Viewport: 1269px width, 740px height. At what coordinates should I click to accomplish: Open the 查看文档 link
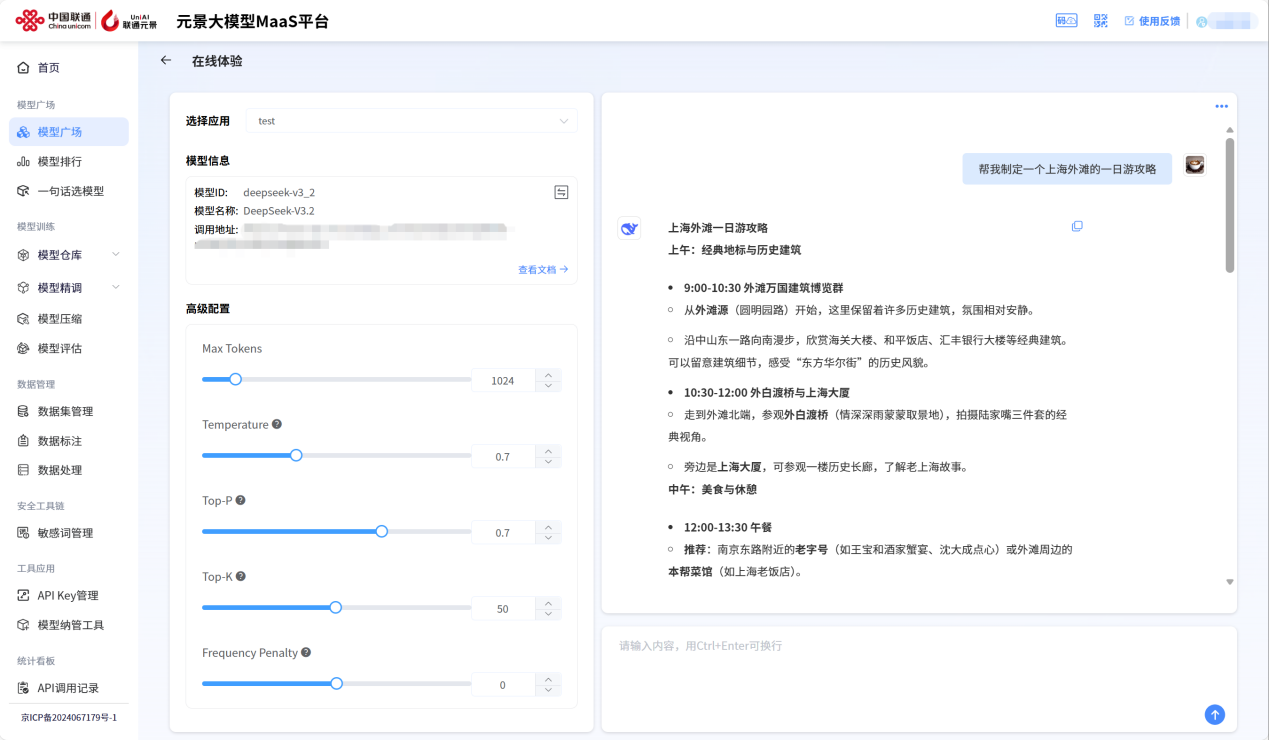[x=543, y=269]
